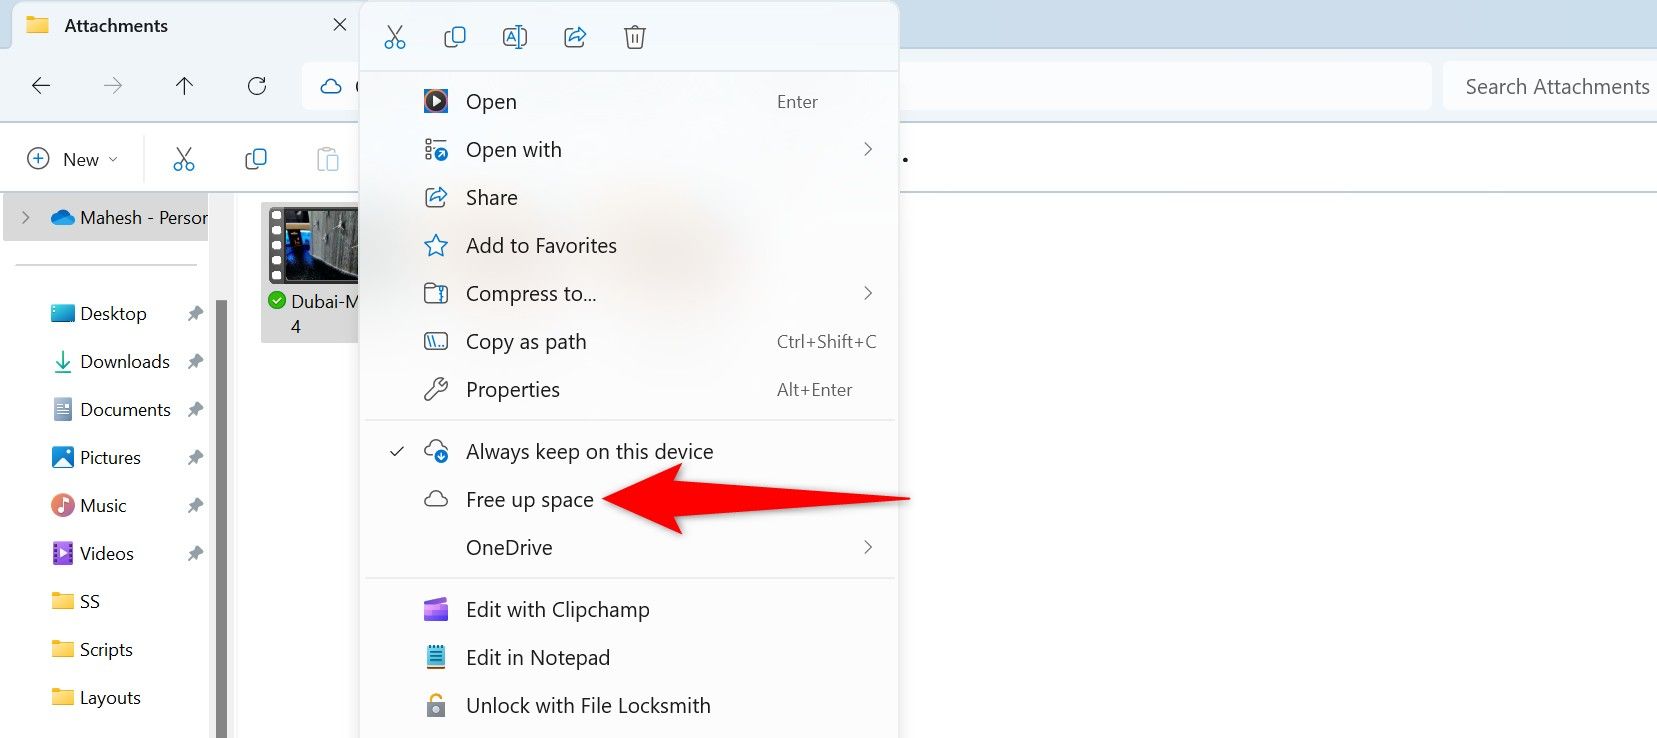Click the Cut icon in Explorer toolbar
Image resolution: width=1657 pixels, height=738 pixels.
click(x=184, y=159)
